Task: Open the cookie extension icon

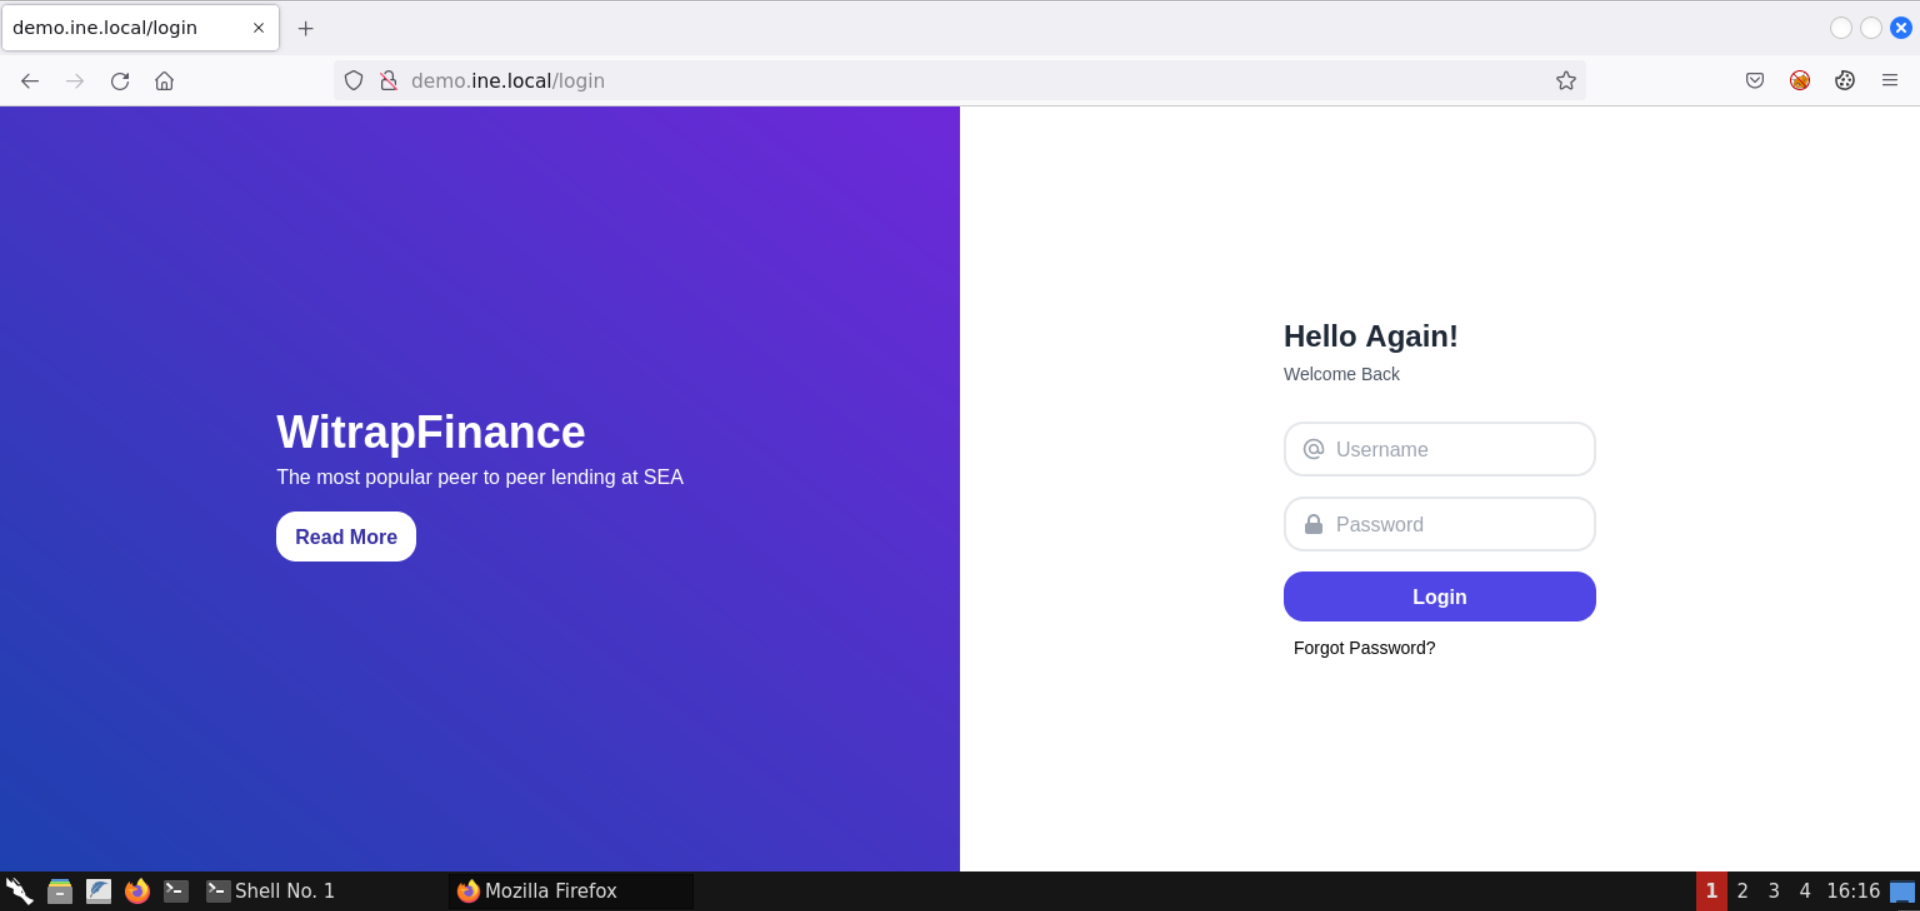Action: coord(1845,81)
